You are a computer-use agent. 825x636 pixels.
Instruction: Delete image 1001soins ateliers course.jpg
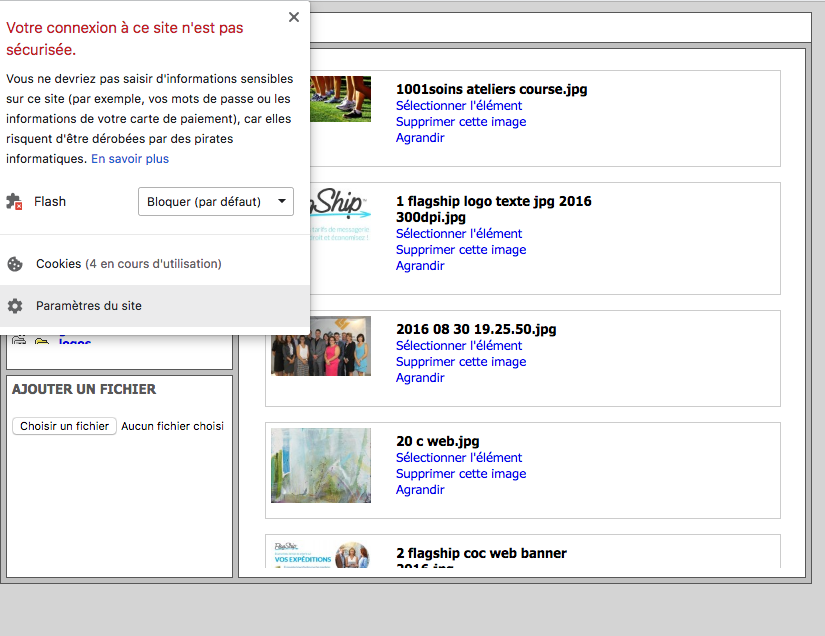[461, 122]
